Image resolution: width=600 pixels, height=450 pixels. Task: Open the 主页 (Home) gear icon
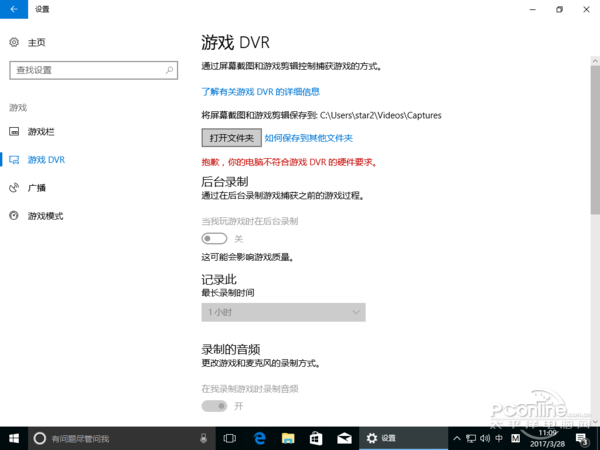14,43
